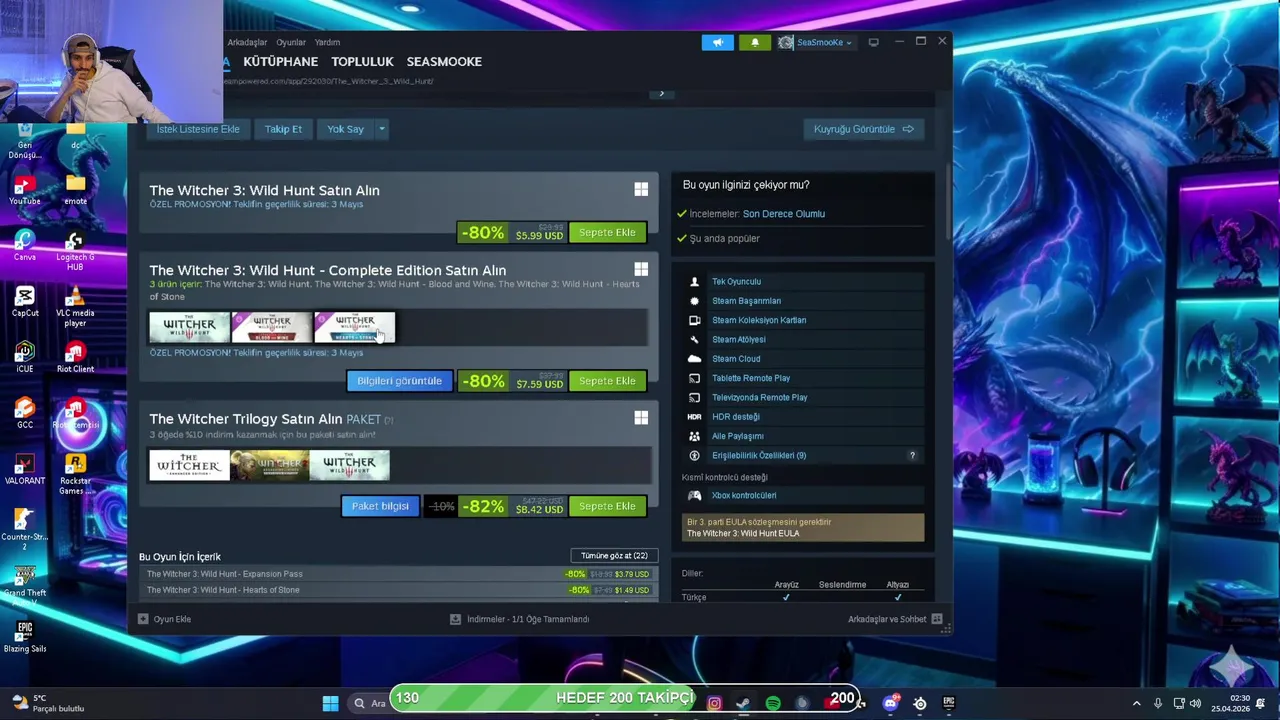The image size is (1280, 720).
Task: Open the Yardım menu
Action: click(327, 42)
